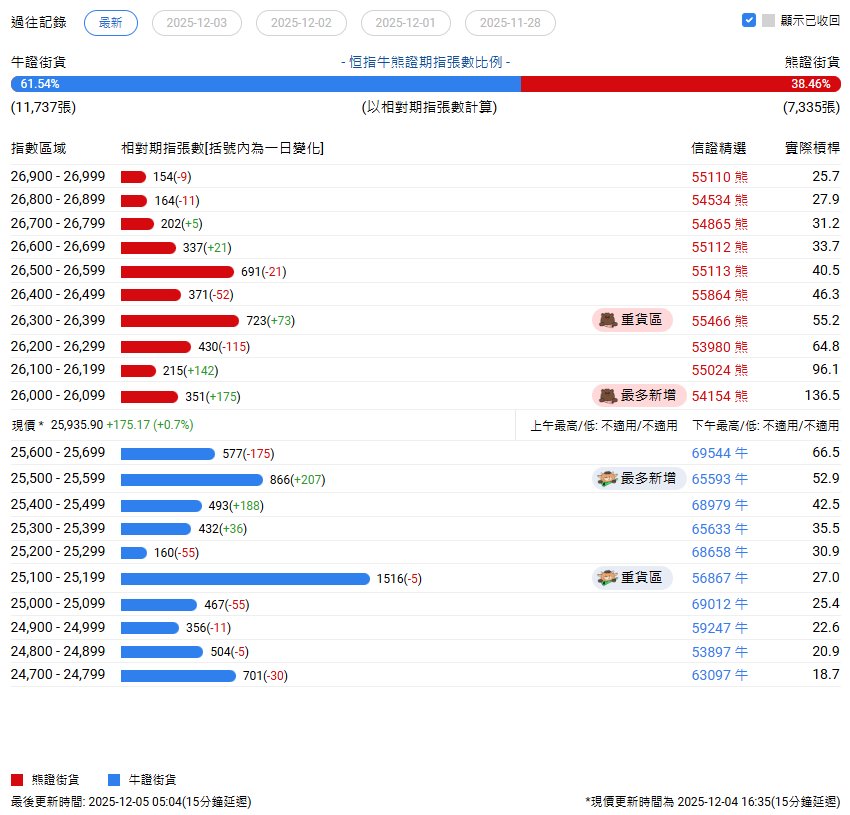
Task: Open the 2025-12-01 history record
Action: pyautogui.click(x=405, y=23)
